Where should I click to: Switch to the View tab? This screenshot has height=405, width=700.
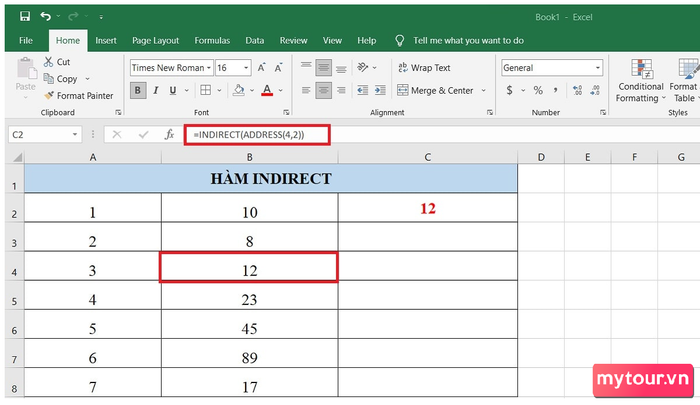[332, 41]
